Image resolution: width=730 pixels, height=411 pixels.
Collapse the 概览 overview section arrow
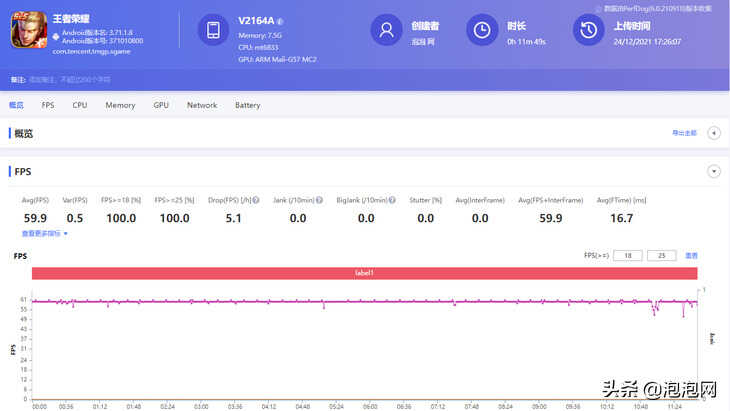(713, 133)
